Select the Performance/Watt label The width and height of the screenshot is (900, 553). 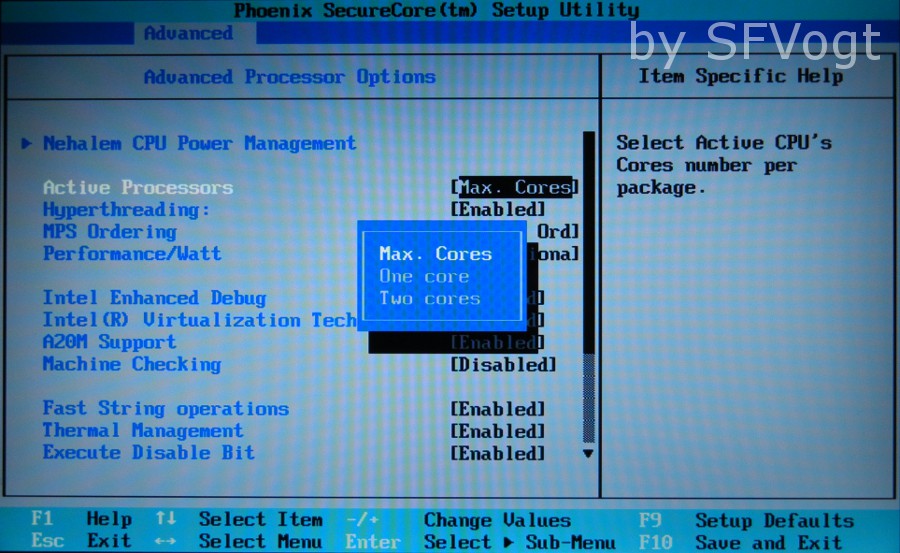[x=132, y=253]
